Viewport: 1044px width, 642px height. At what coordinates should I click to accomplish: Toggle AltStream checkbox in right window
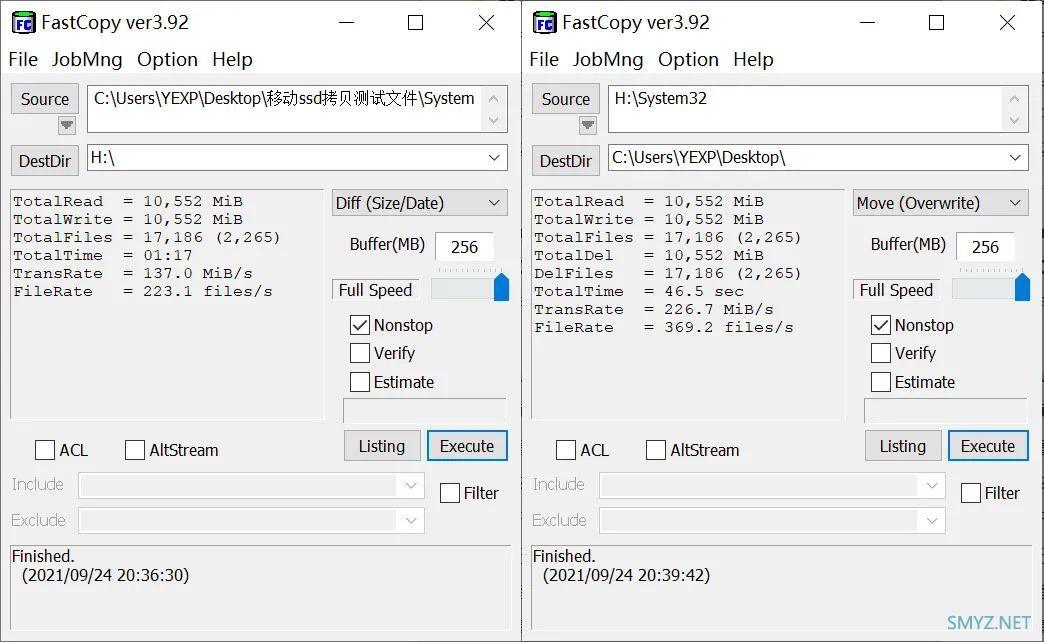(655, 450)
